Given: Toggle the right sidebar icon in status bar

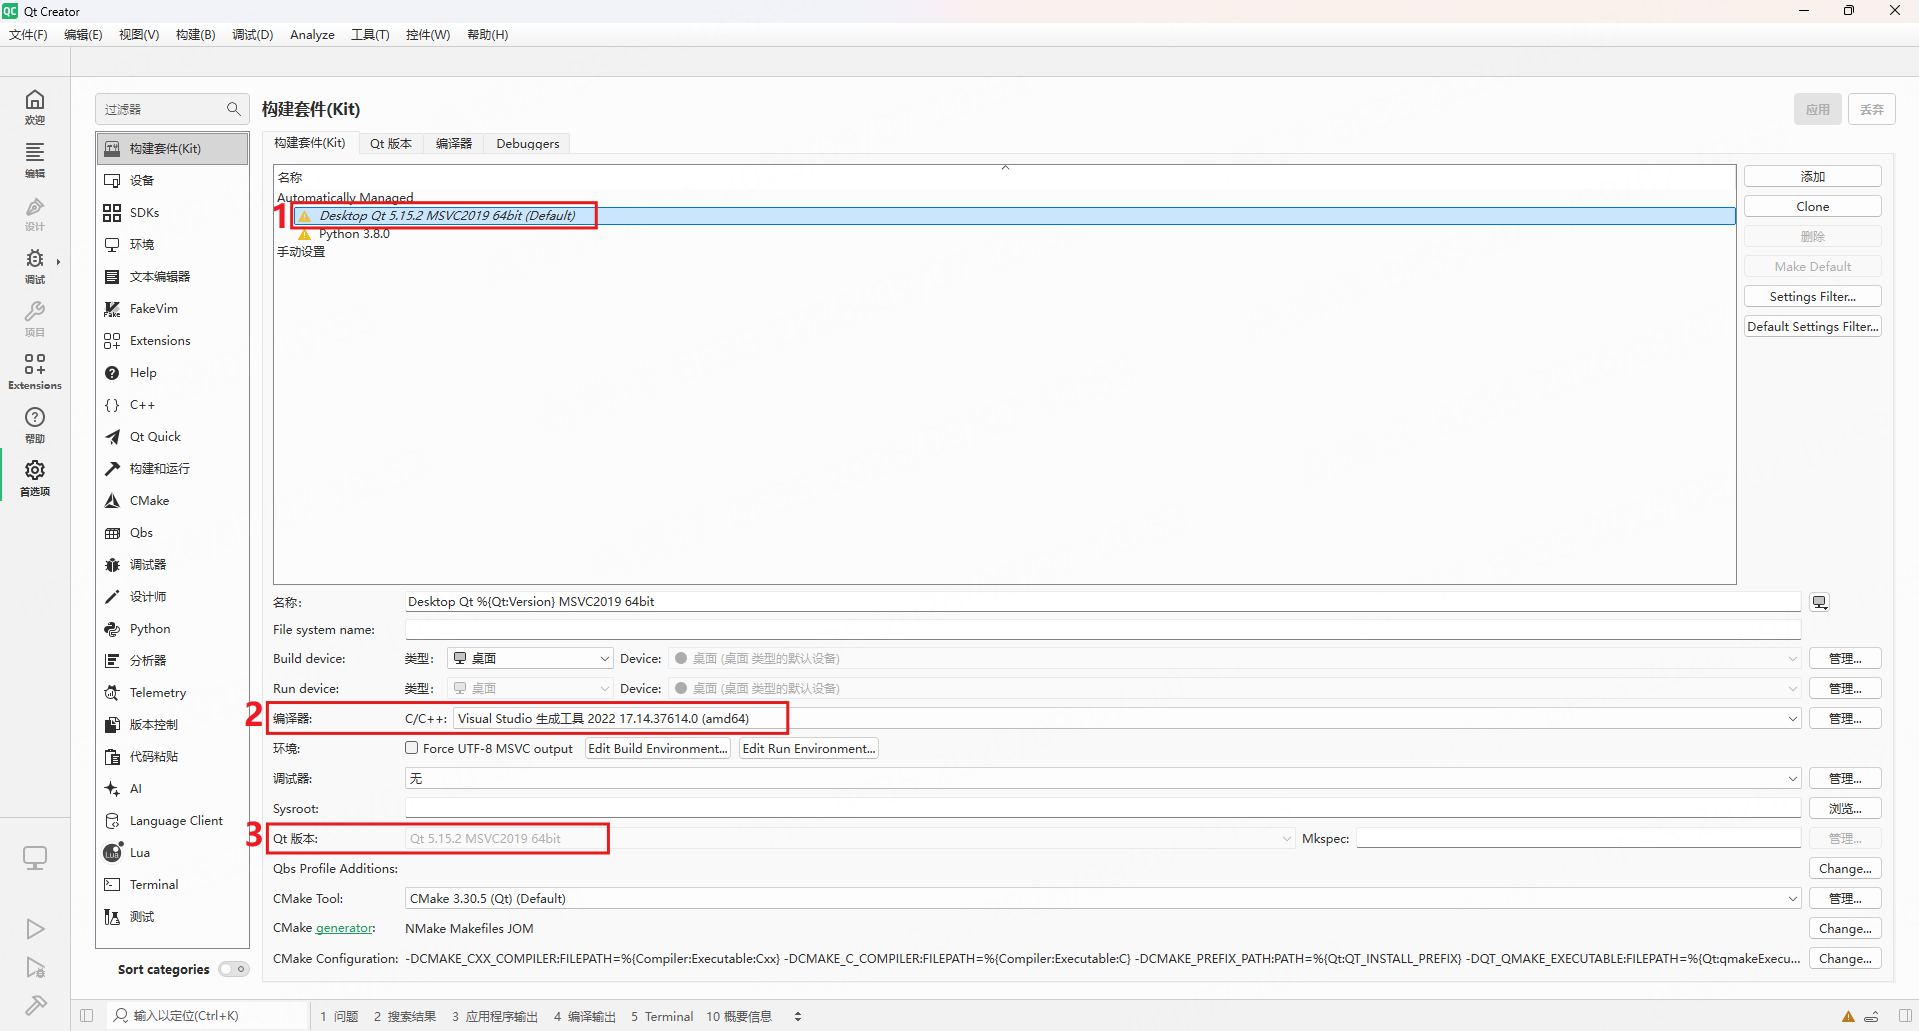Looking at the screenshot, I should (1905, 1016).
